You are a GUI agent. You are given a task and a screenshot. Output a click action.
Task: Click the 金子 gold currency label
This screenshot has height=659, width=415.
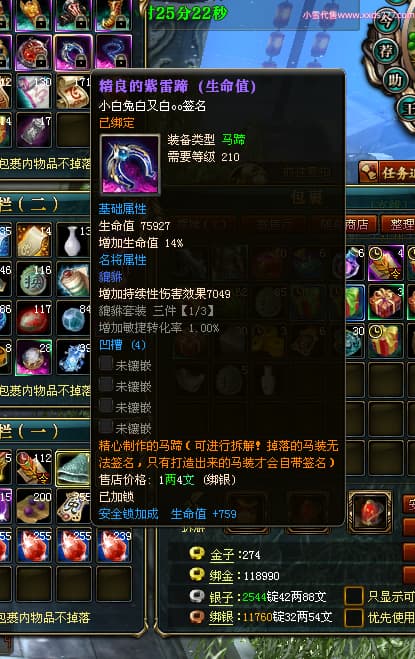pos(221,554)
